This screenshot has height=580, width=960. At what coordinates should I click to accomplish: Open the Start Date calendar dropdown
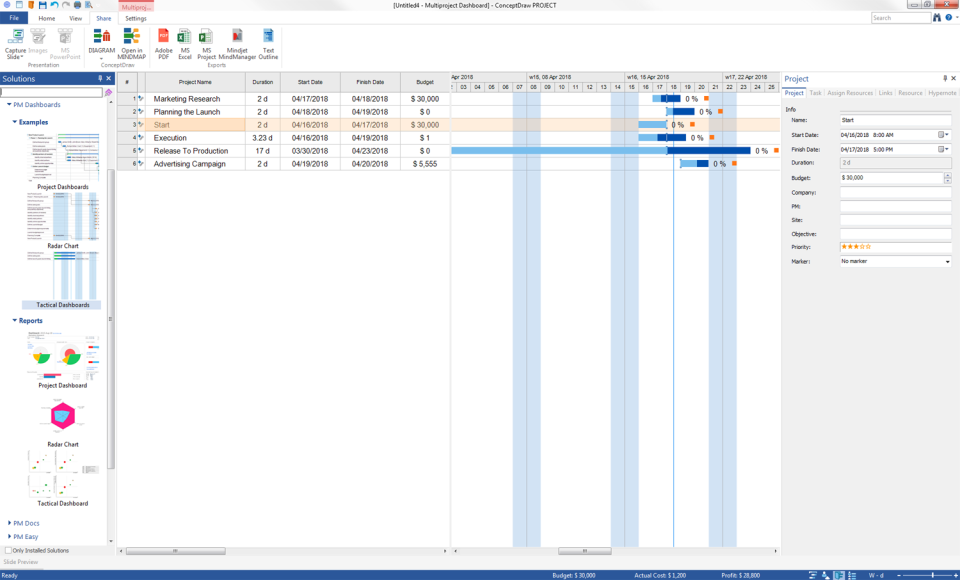coord(944,135)
